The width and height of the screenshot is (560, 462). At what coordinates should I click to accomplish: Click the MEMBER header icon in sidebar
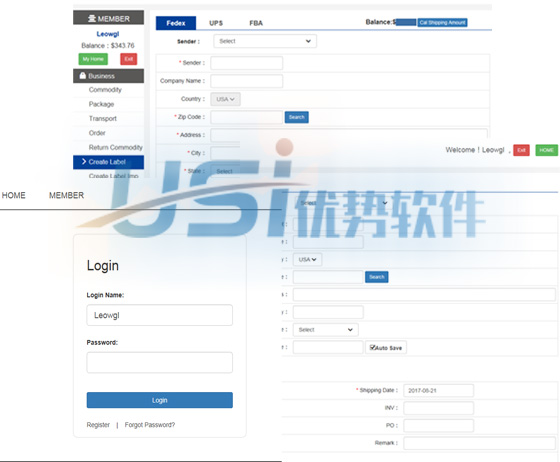click(92, 19)
